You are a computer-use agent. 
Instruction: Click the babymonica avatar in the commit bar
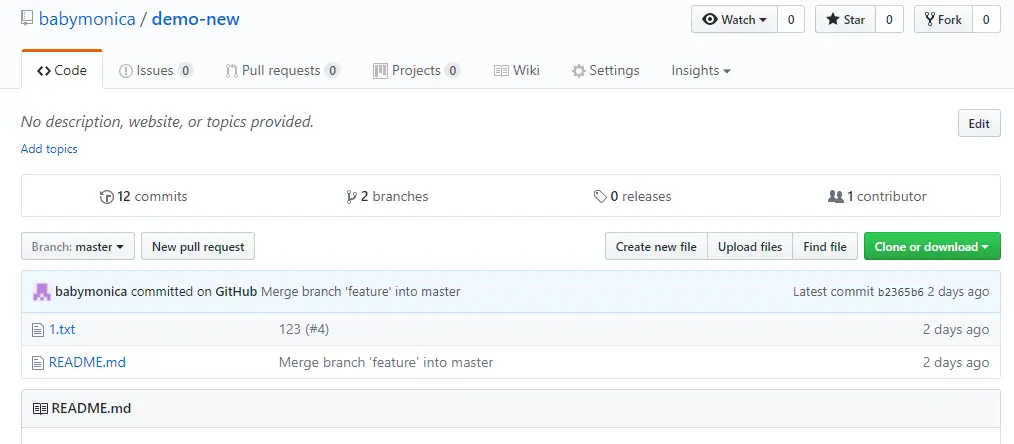pos(41,291)
